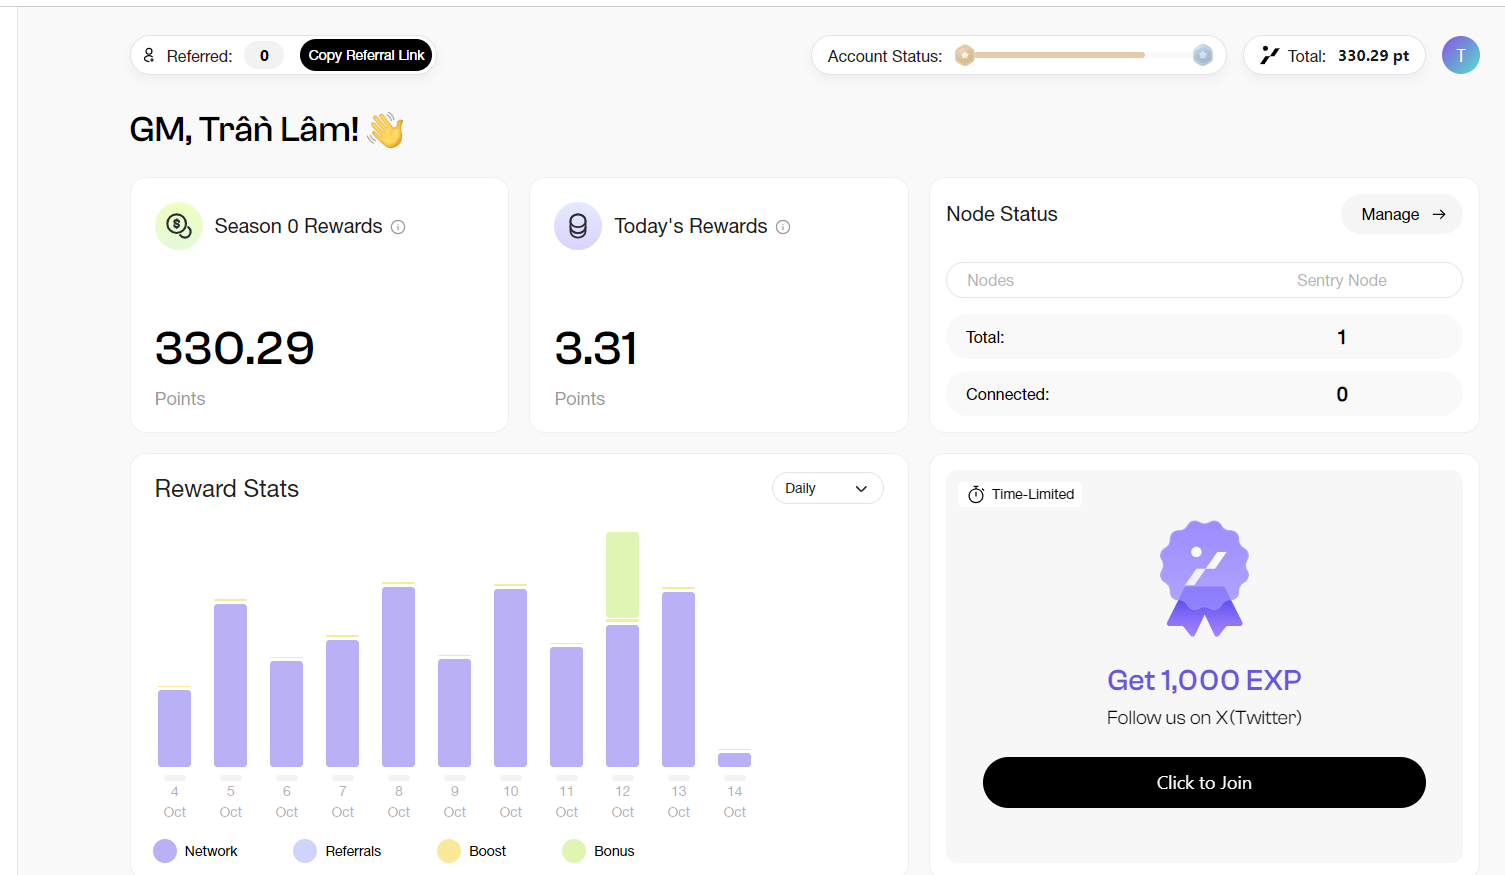This screenshot has height=875, width=1505.
Task: Click the Manage arrow button
Action: click(x=1401, y=214)
